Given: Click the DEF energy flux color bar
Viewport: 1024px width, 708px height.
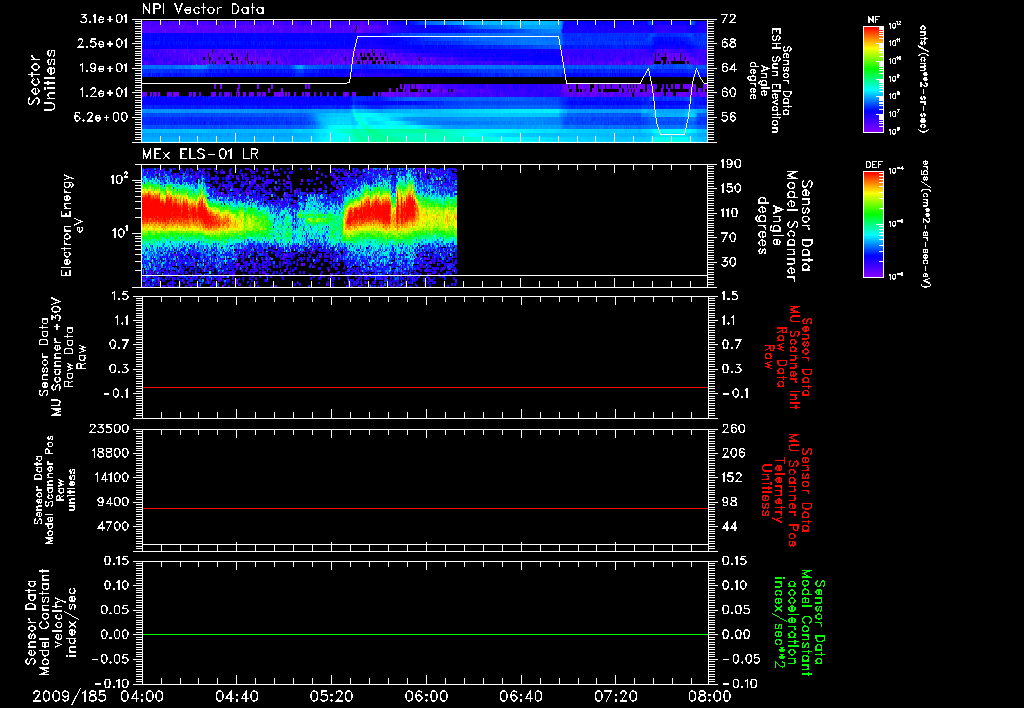Looking at the screenshot, I should coord(874,224).
